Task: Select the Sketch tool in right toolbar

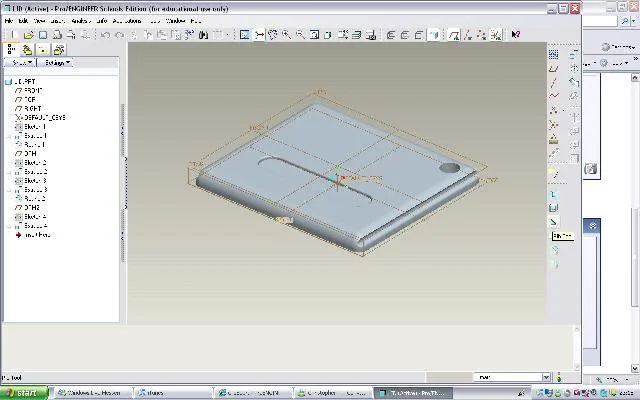Action: pyautogui.click(x=553, y=54)
